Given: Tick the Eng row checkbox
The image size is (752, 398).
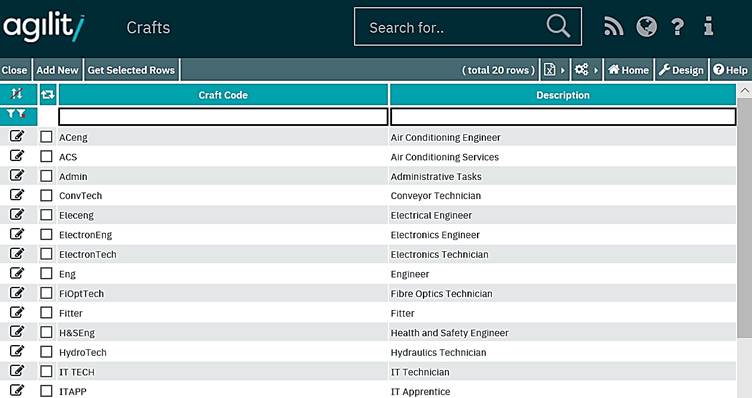Looking at the screenshot, I should click(47, 273).
